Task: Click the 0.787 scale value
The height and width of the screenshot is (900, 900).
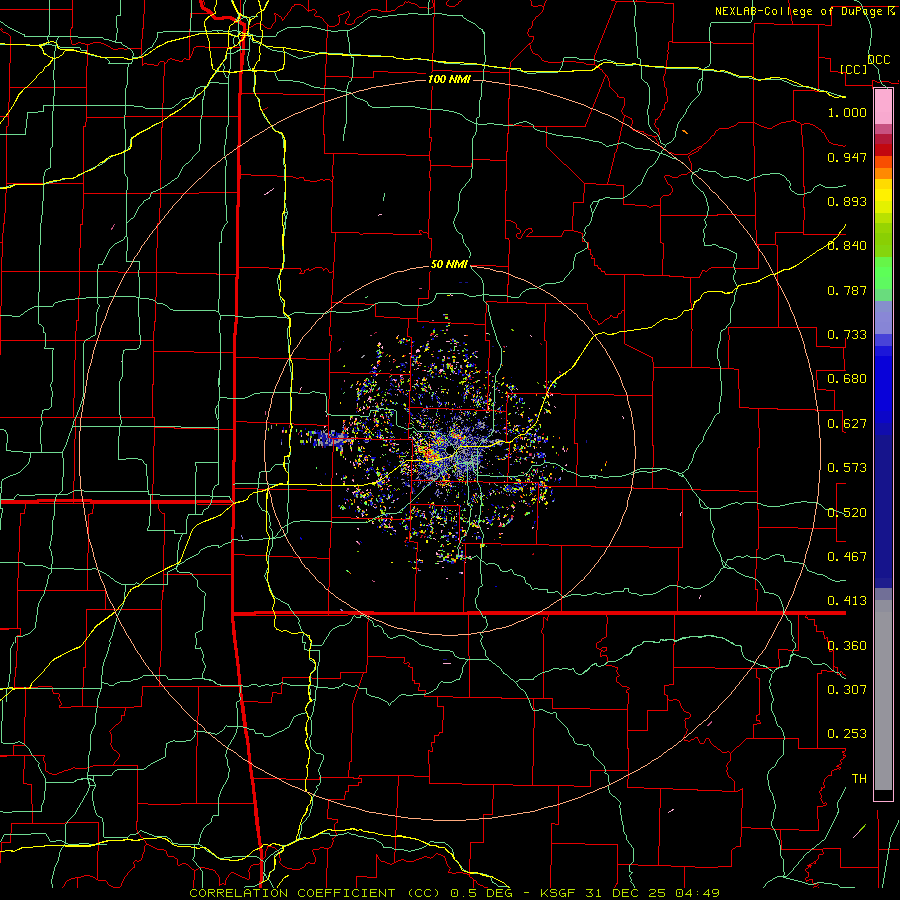Action: (847, 290)
